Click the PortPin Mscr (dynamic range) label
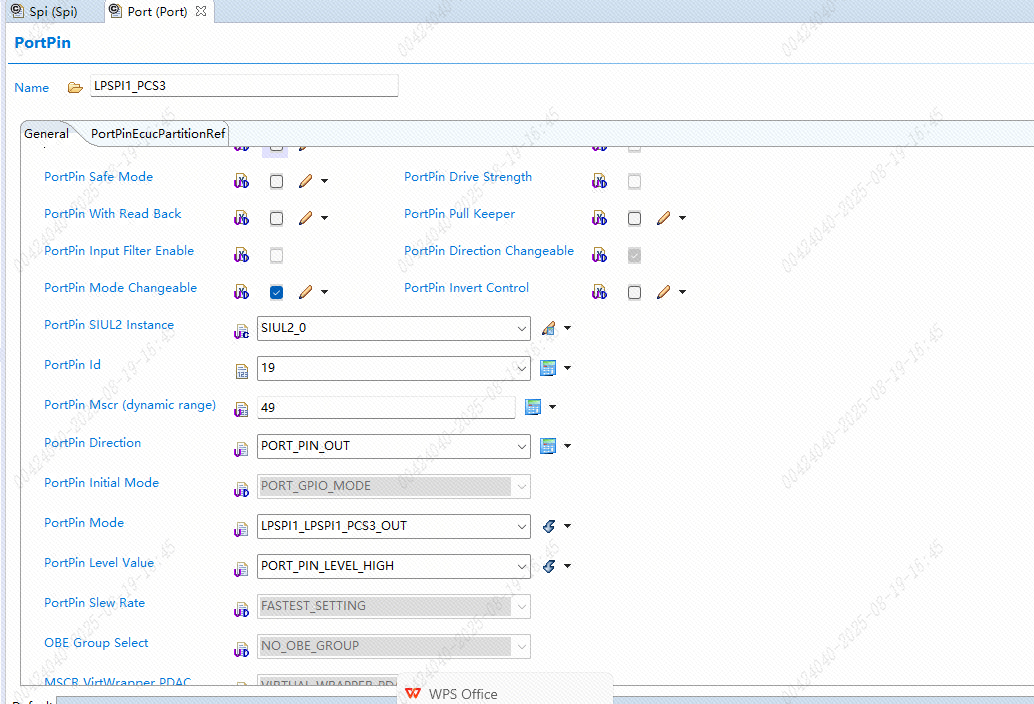 (130, 405)
